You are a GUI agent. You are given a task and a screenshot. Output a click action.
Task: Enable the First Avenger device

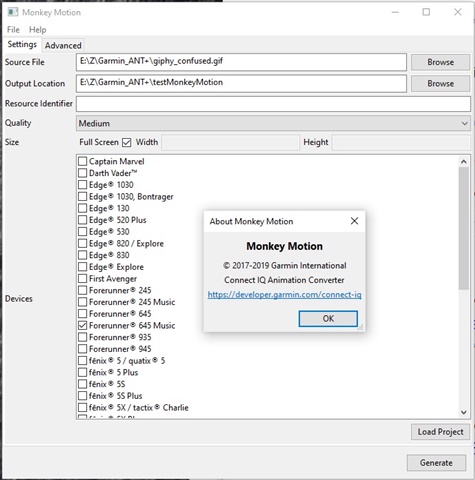pos(82,278)
